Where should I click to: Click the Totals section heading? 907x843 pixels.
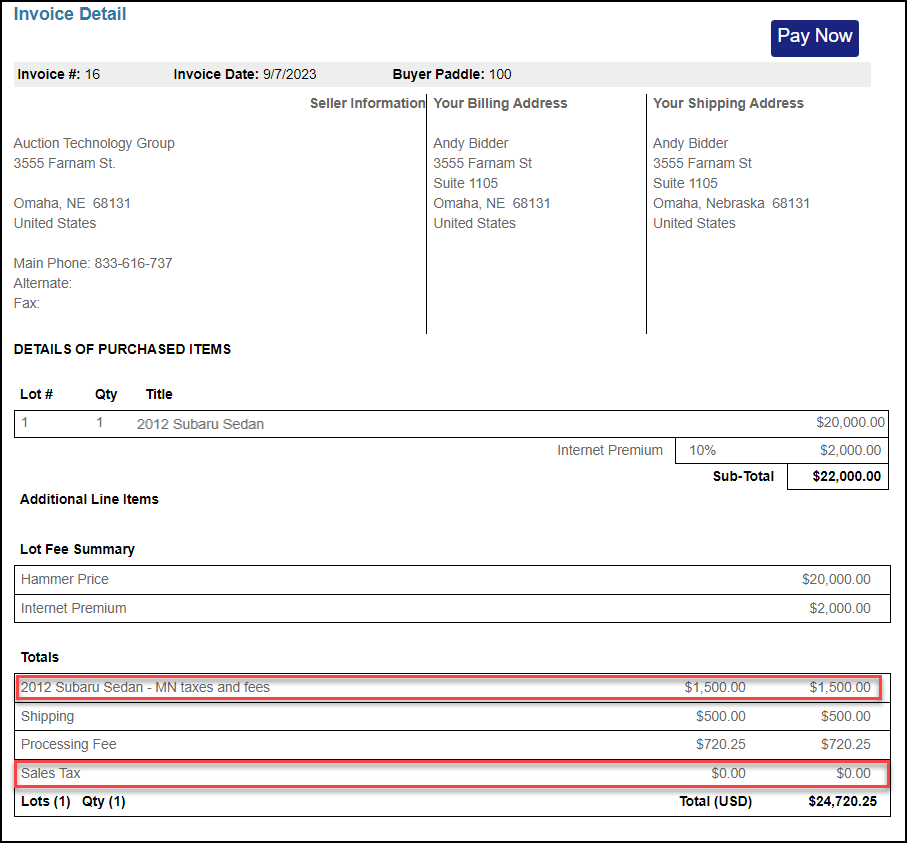(x=40, y=657)
